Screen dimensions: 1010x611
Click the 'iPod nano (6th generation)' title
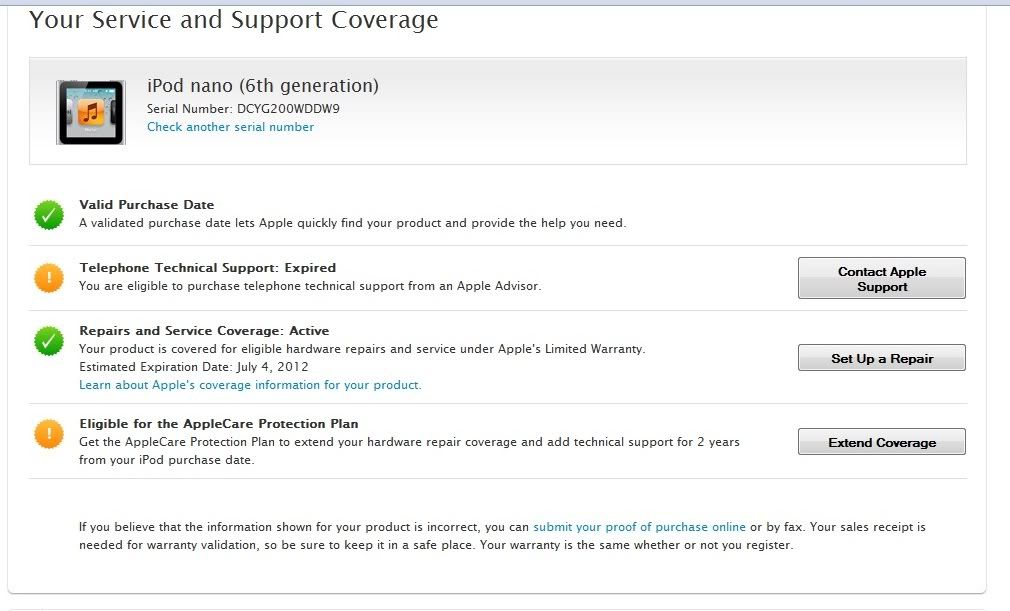point(263,86)
